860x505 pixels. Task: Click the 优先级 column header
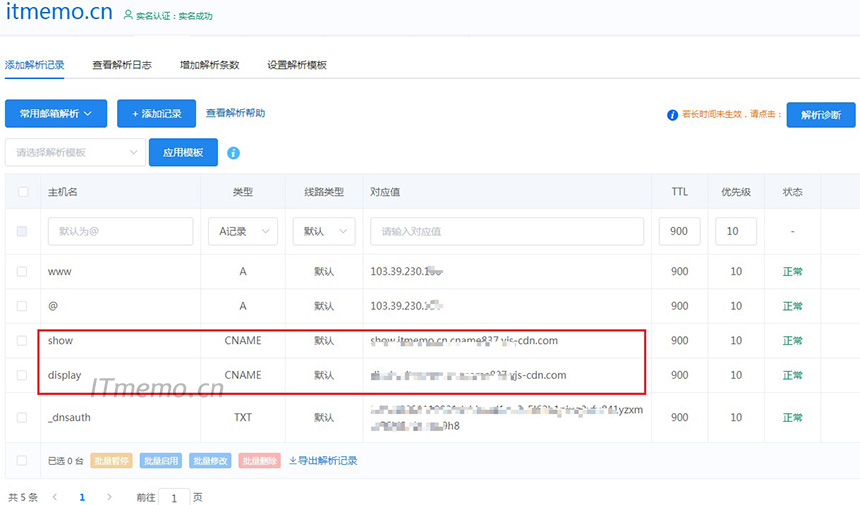tap(736, 192)
